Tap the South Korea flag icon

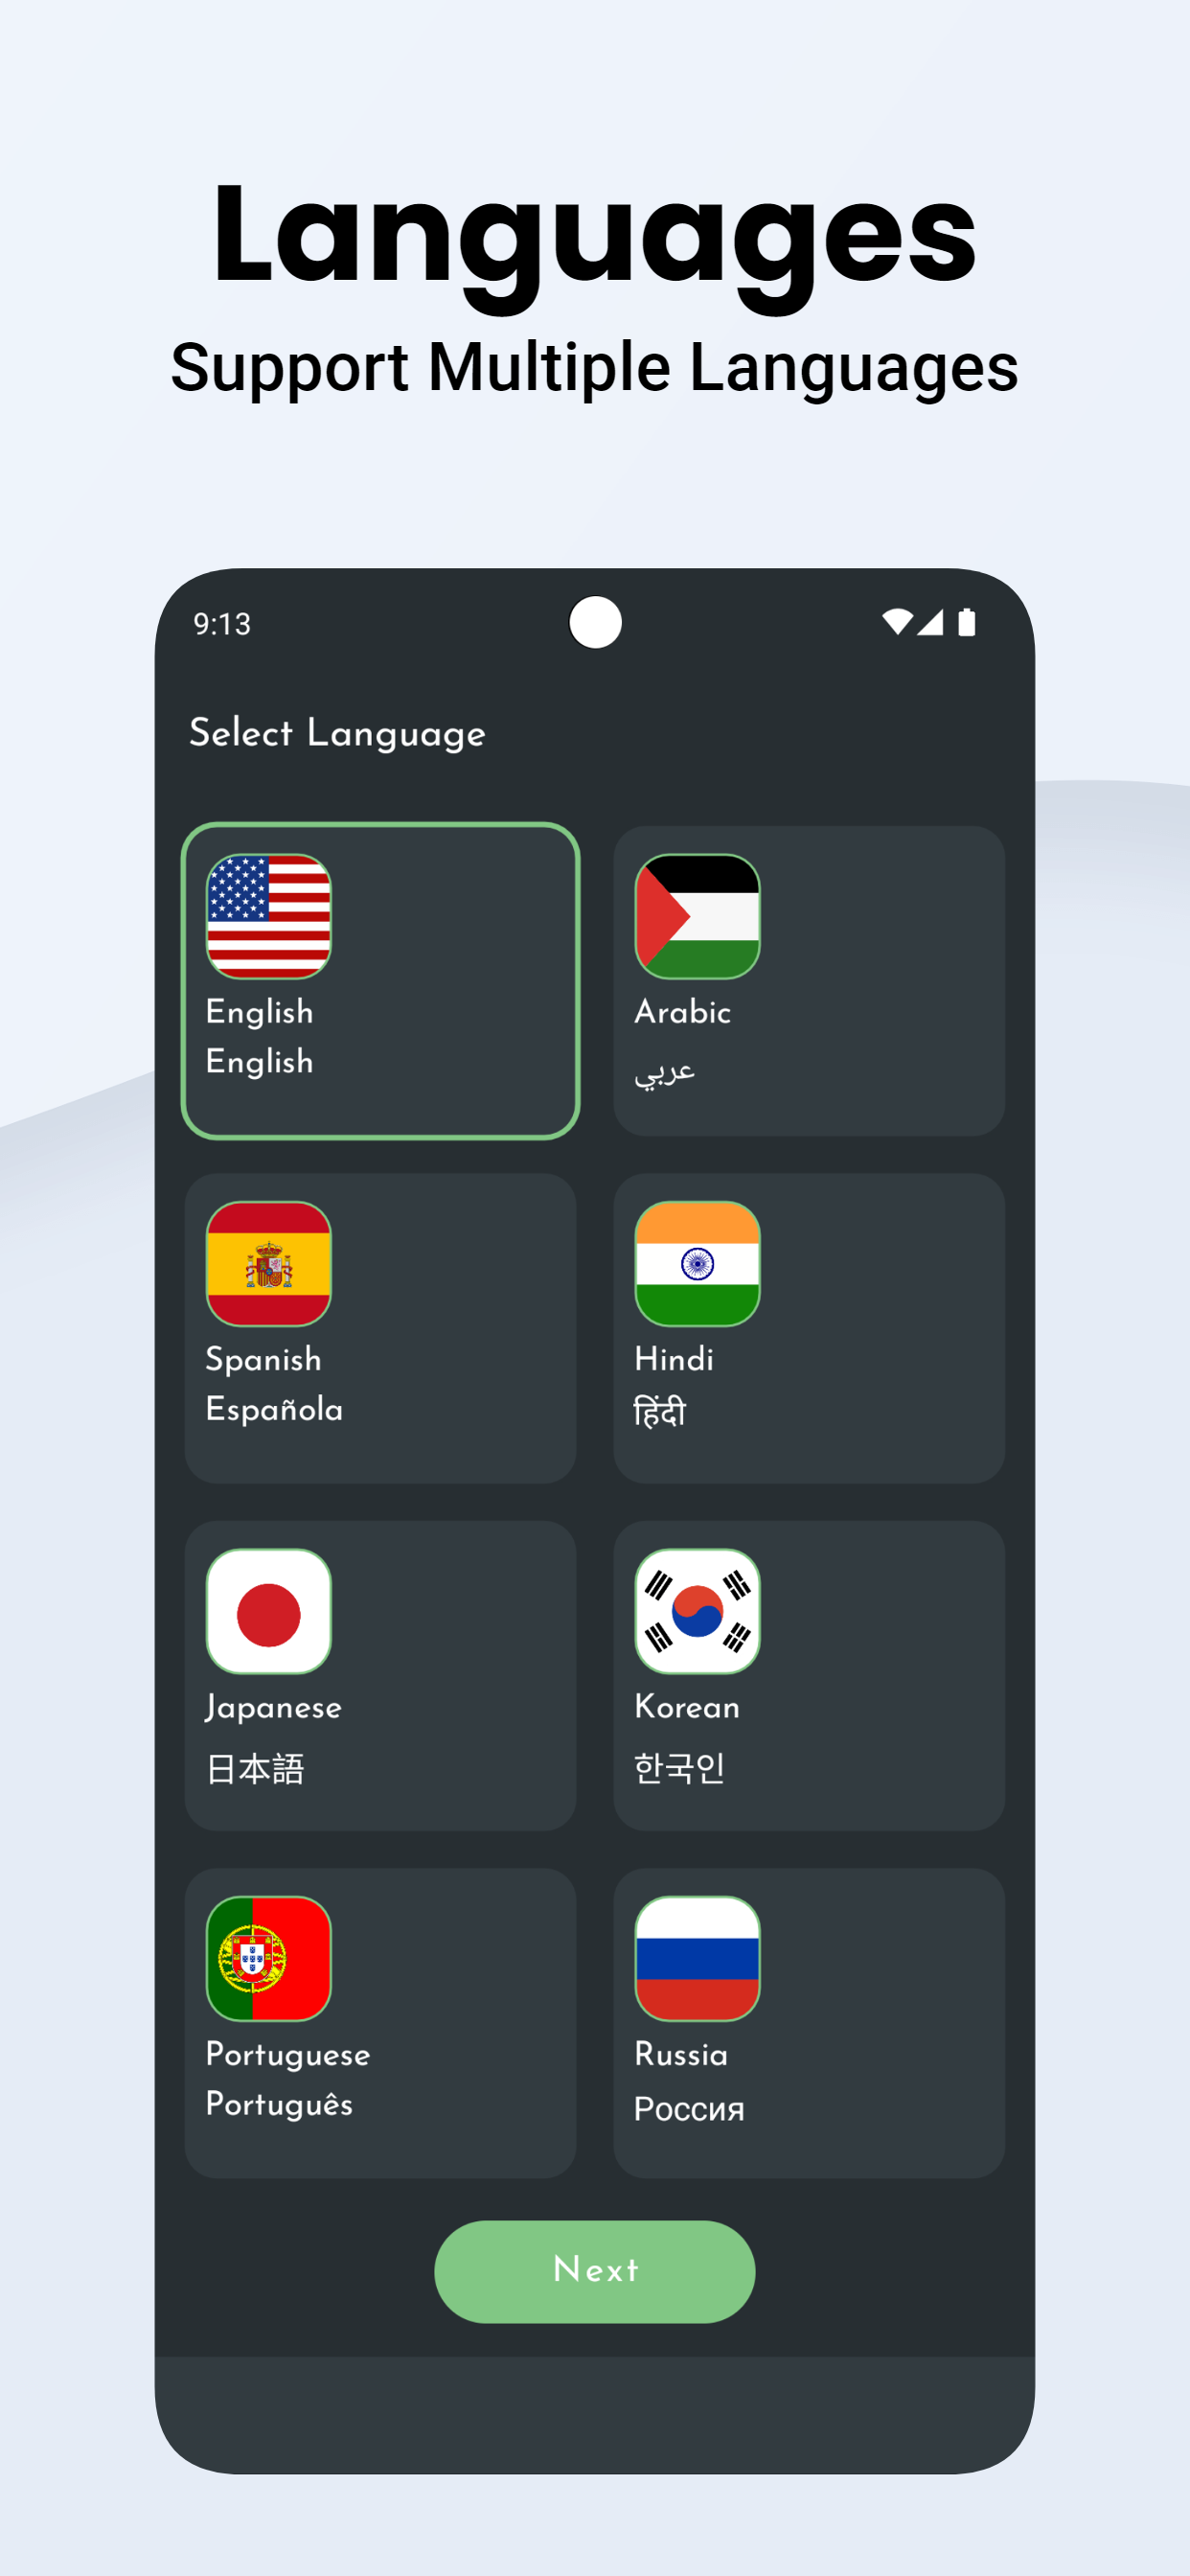697,1611
